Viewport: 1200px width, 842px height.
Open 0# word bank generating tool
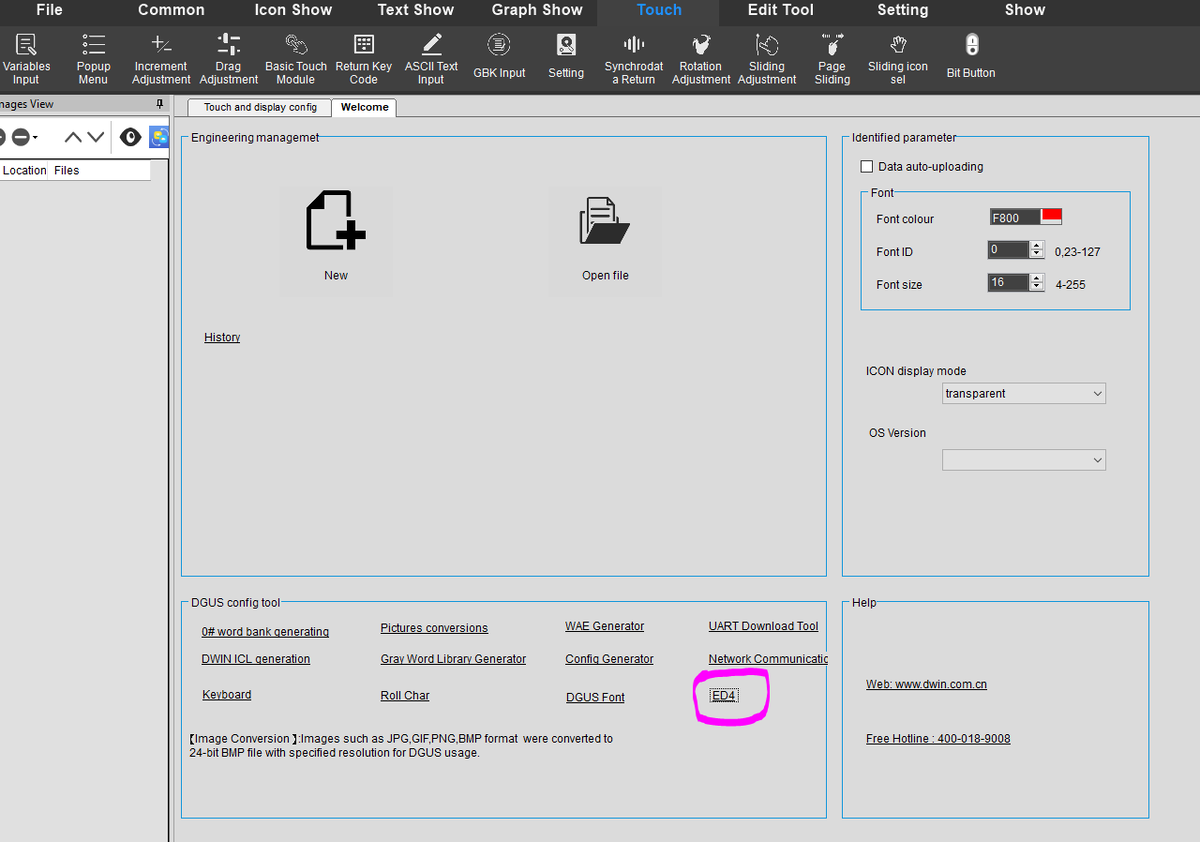click(265, 632)
